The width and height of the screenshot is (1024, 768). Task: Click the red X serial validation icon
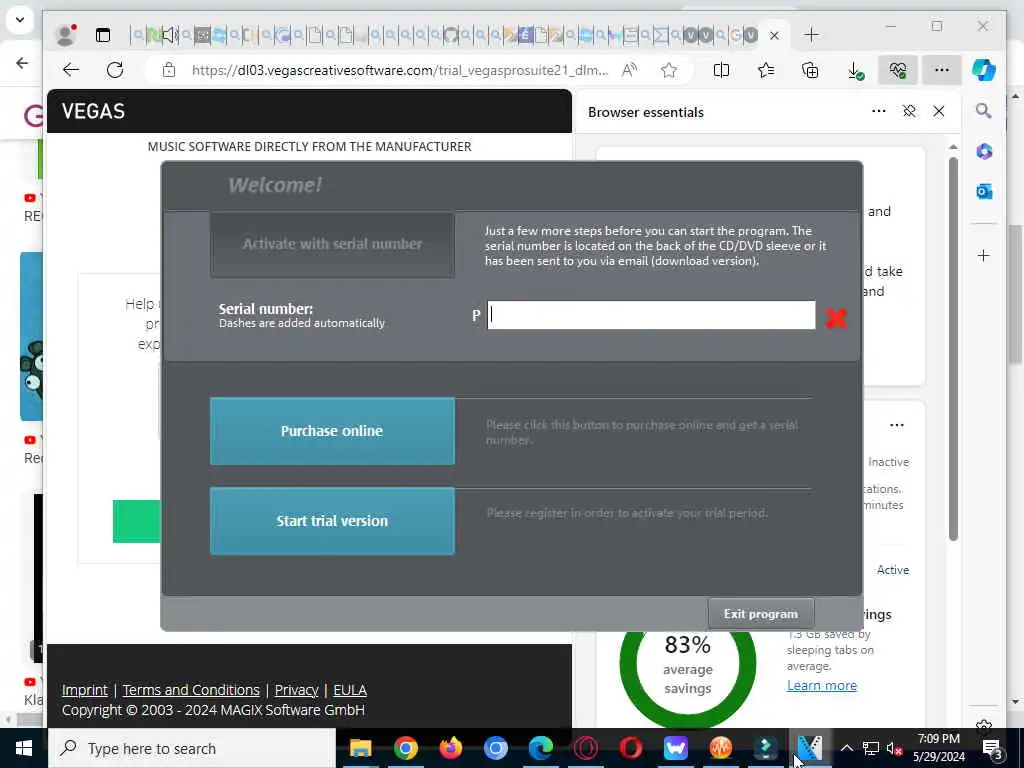(x=837, y=318)
